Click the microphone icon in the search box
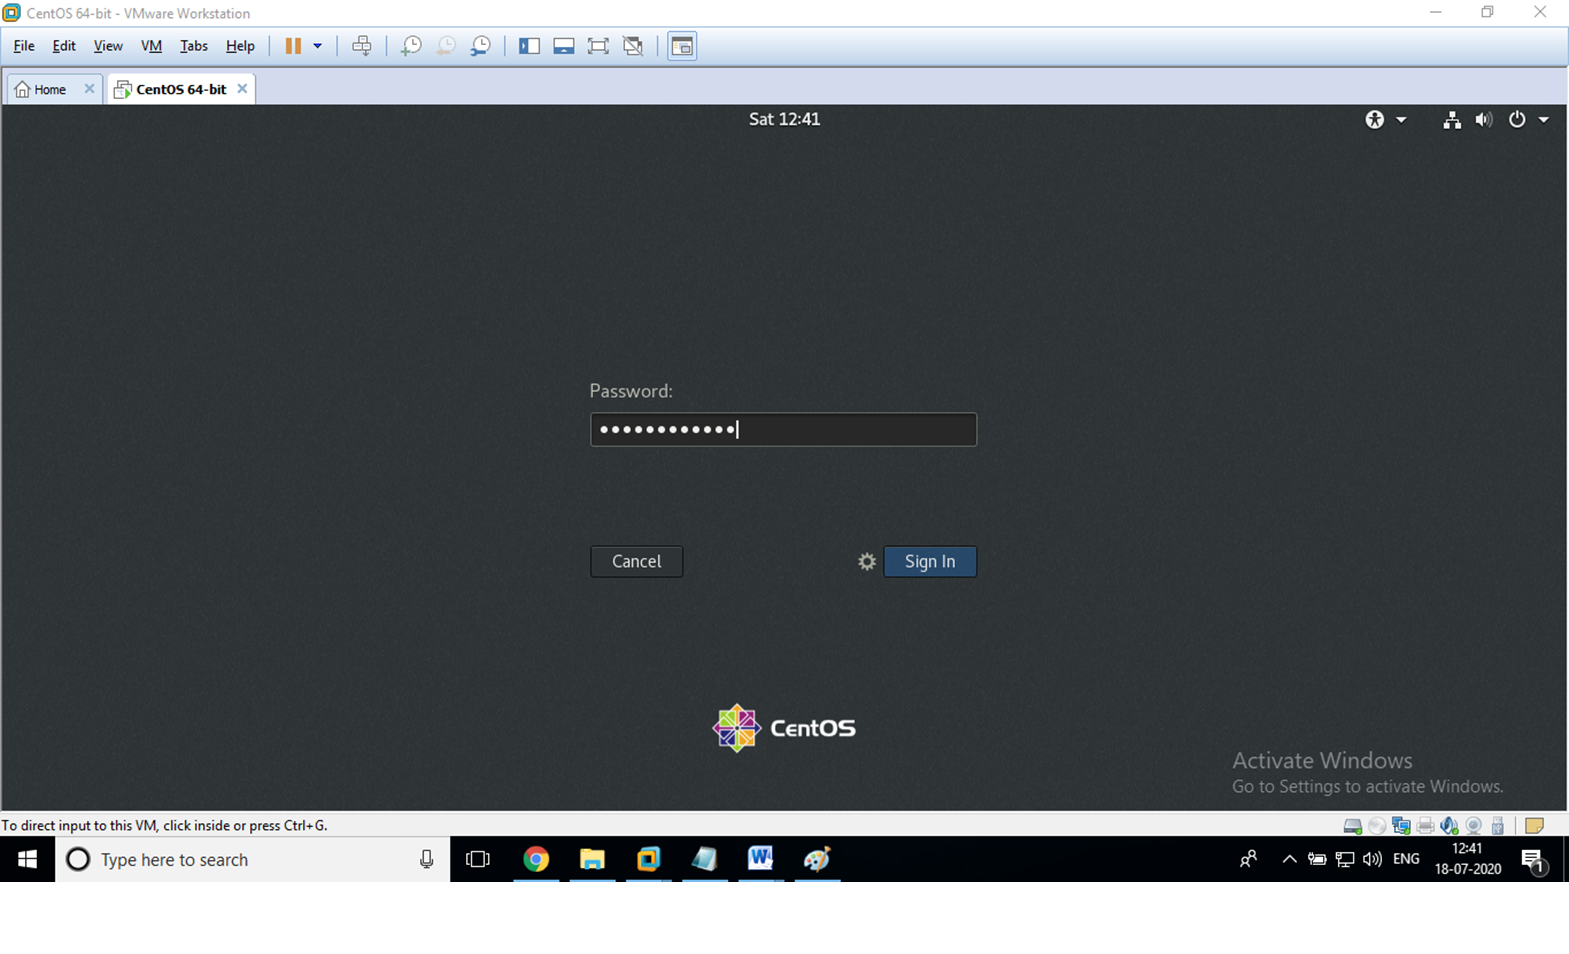Viewport: 1569px width, 954px height. [427, 859]
